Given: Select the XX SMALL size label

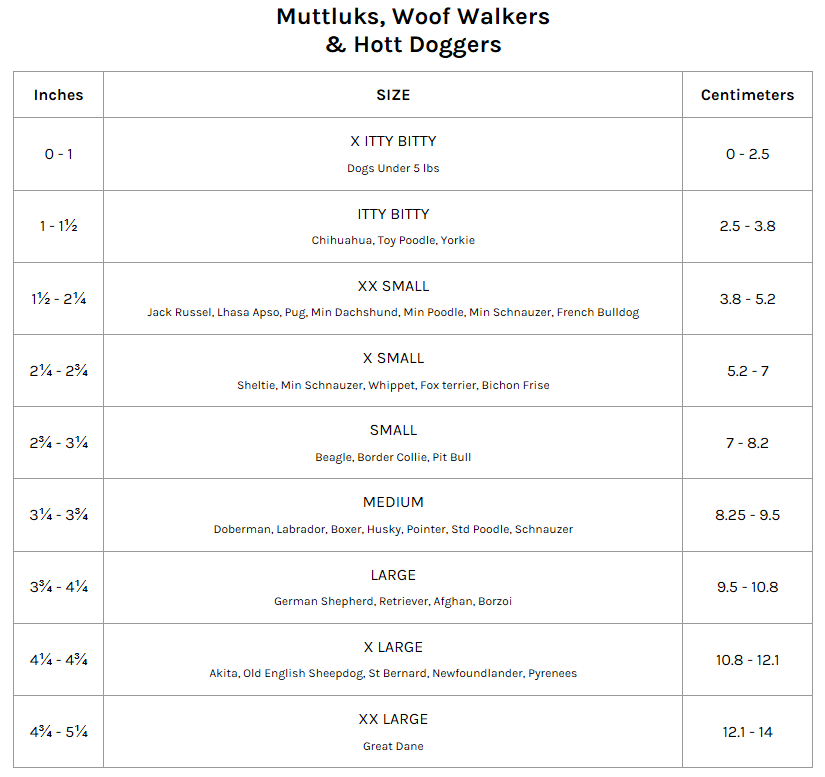Looking at the screenshot, I should click(x=393, y=286).
